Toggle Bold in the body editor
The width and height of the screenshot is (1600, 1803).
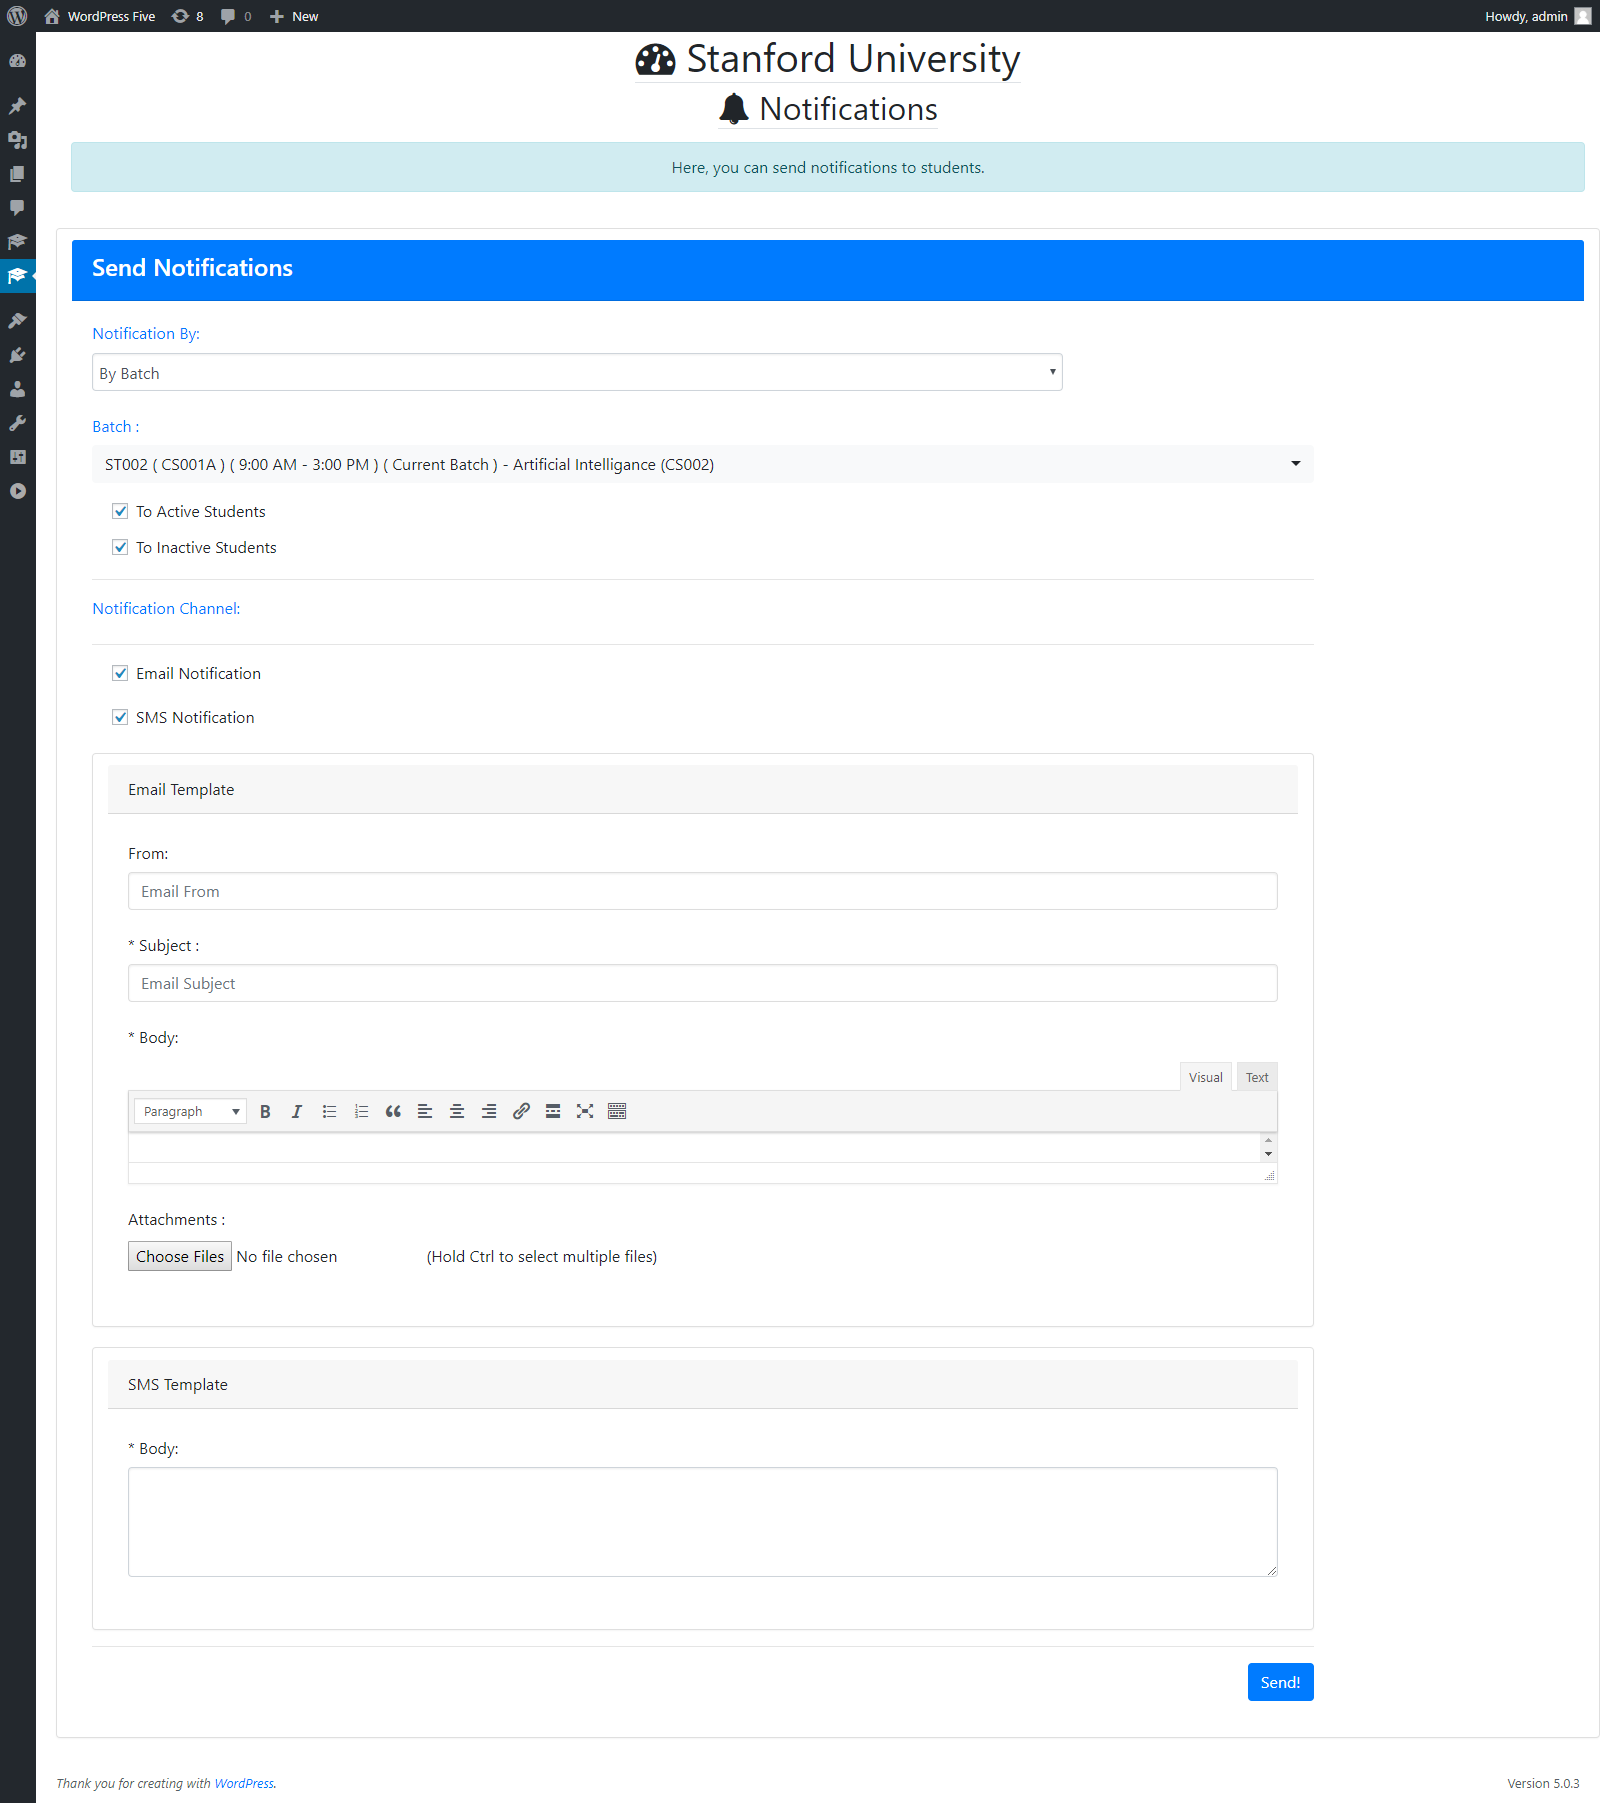(265, 1111)
